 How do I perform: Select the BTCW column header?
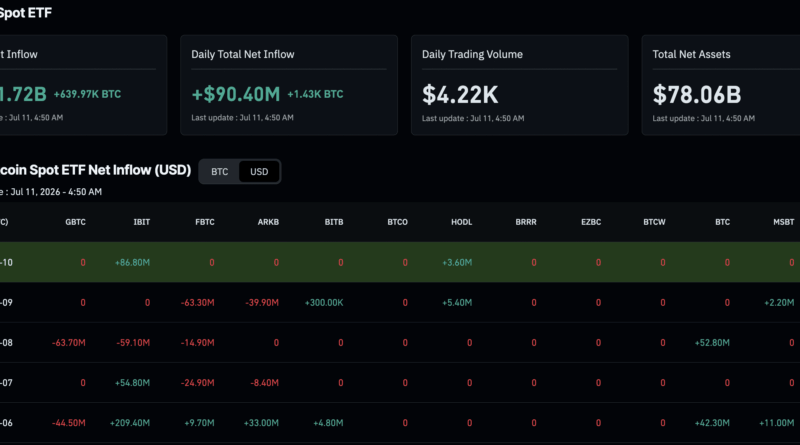point(655,222)
